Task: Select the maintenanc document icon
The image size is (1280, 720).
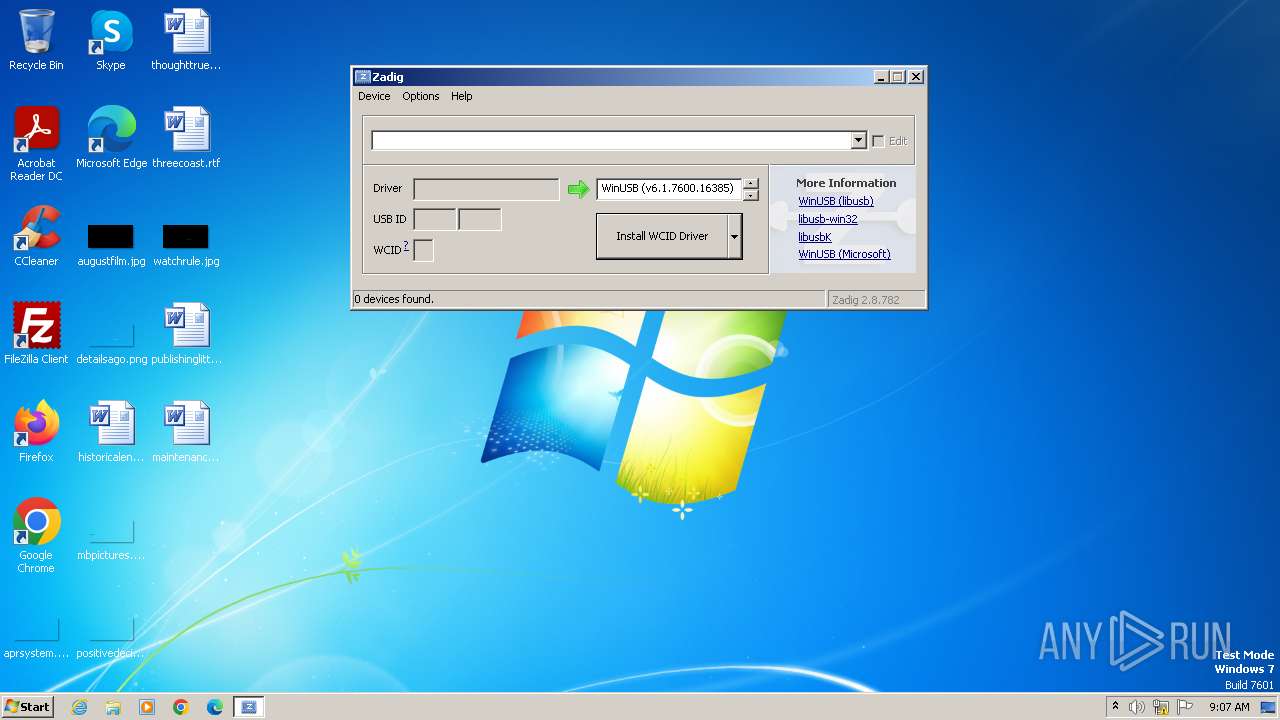Action: (x=186, y=432)
